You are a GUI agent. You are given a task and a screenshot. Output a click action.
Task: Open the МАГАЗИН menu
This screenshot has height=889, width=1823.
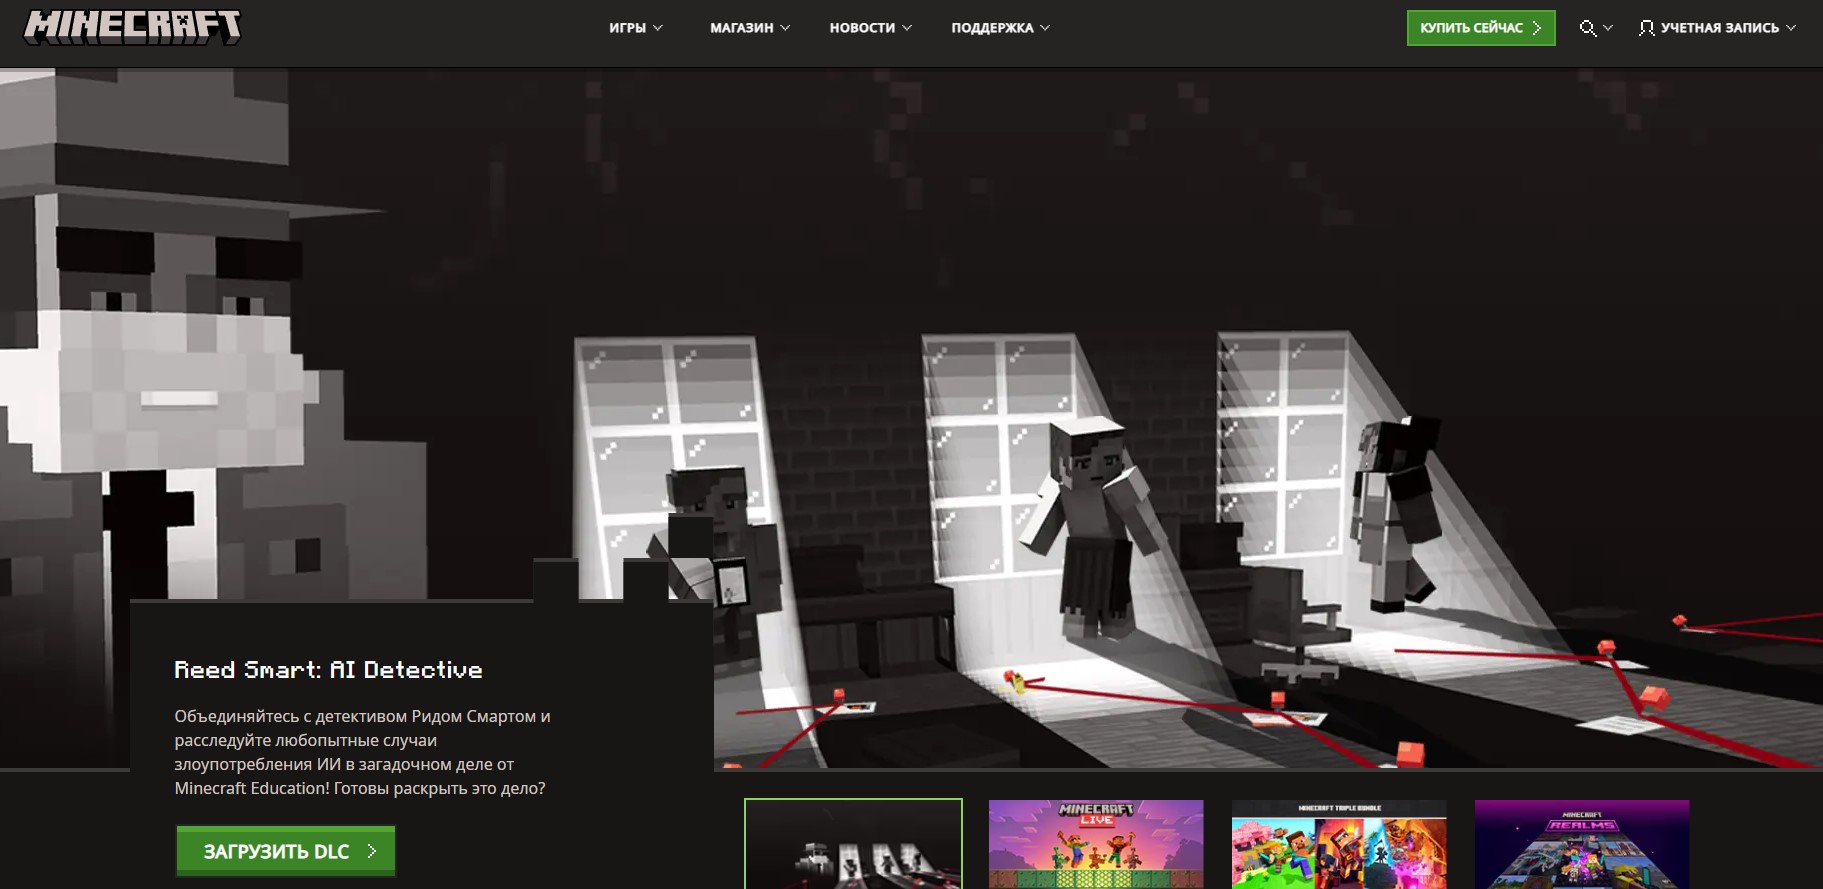coord(741,28)
